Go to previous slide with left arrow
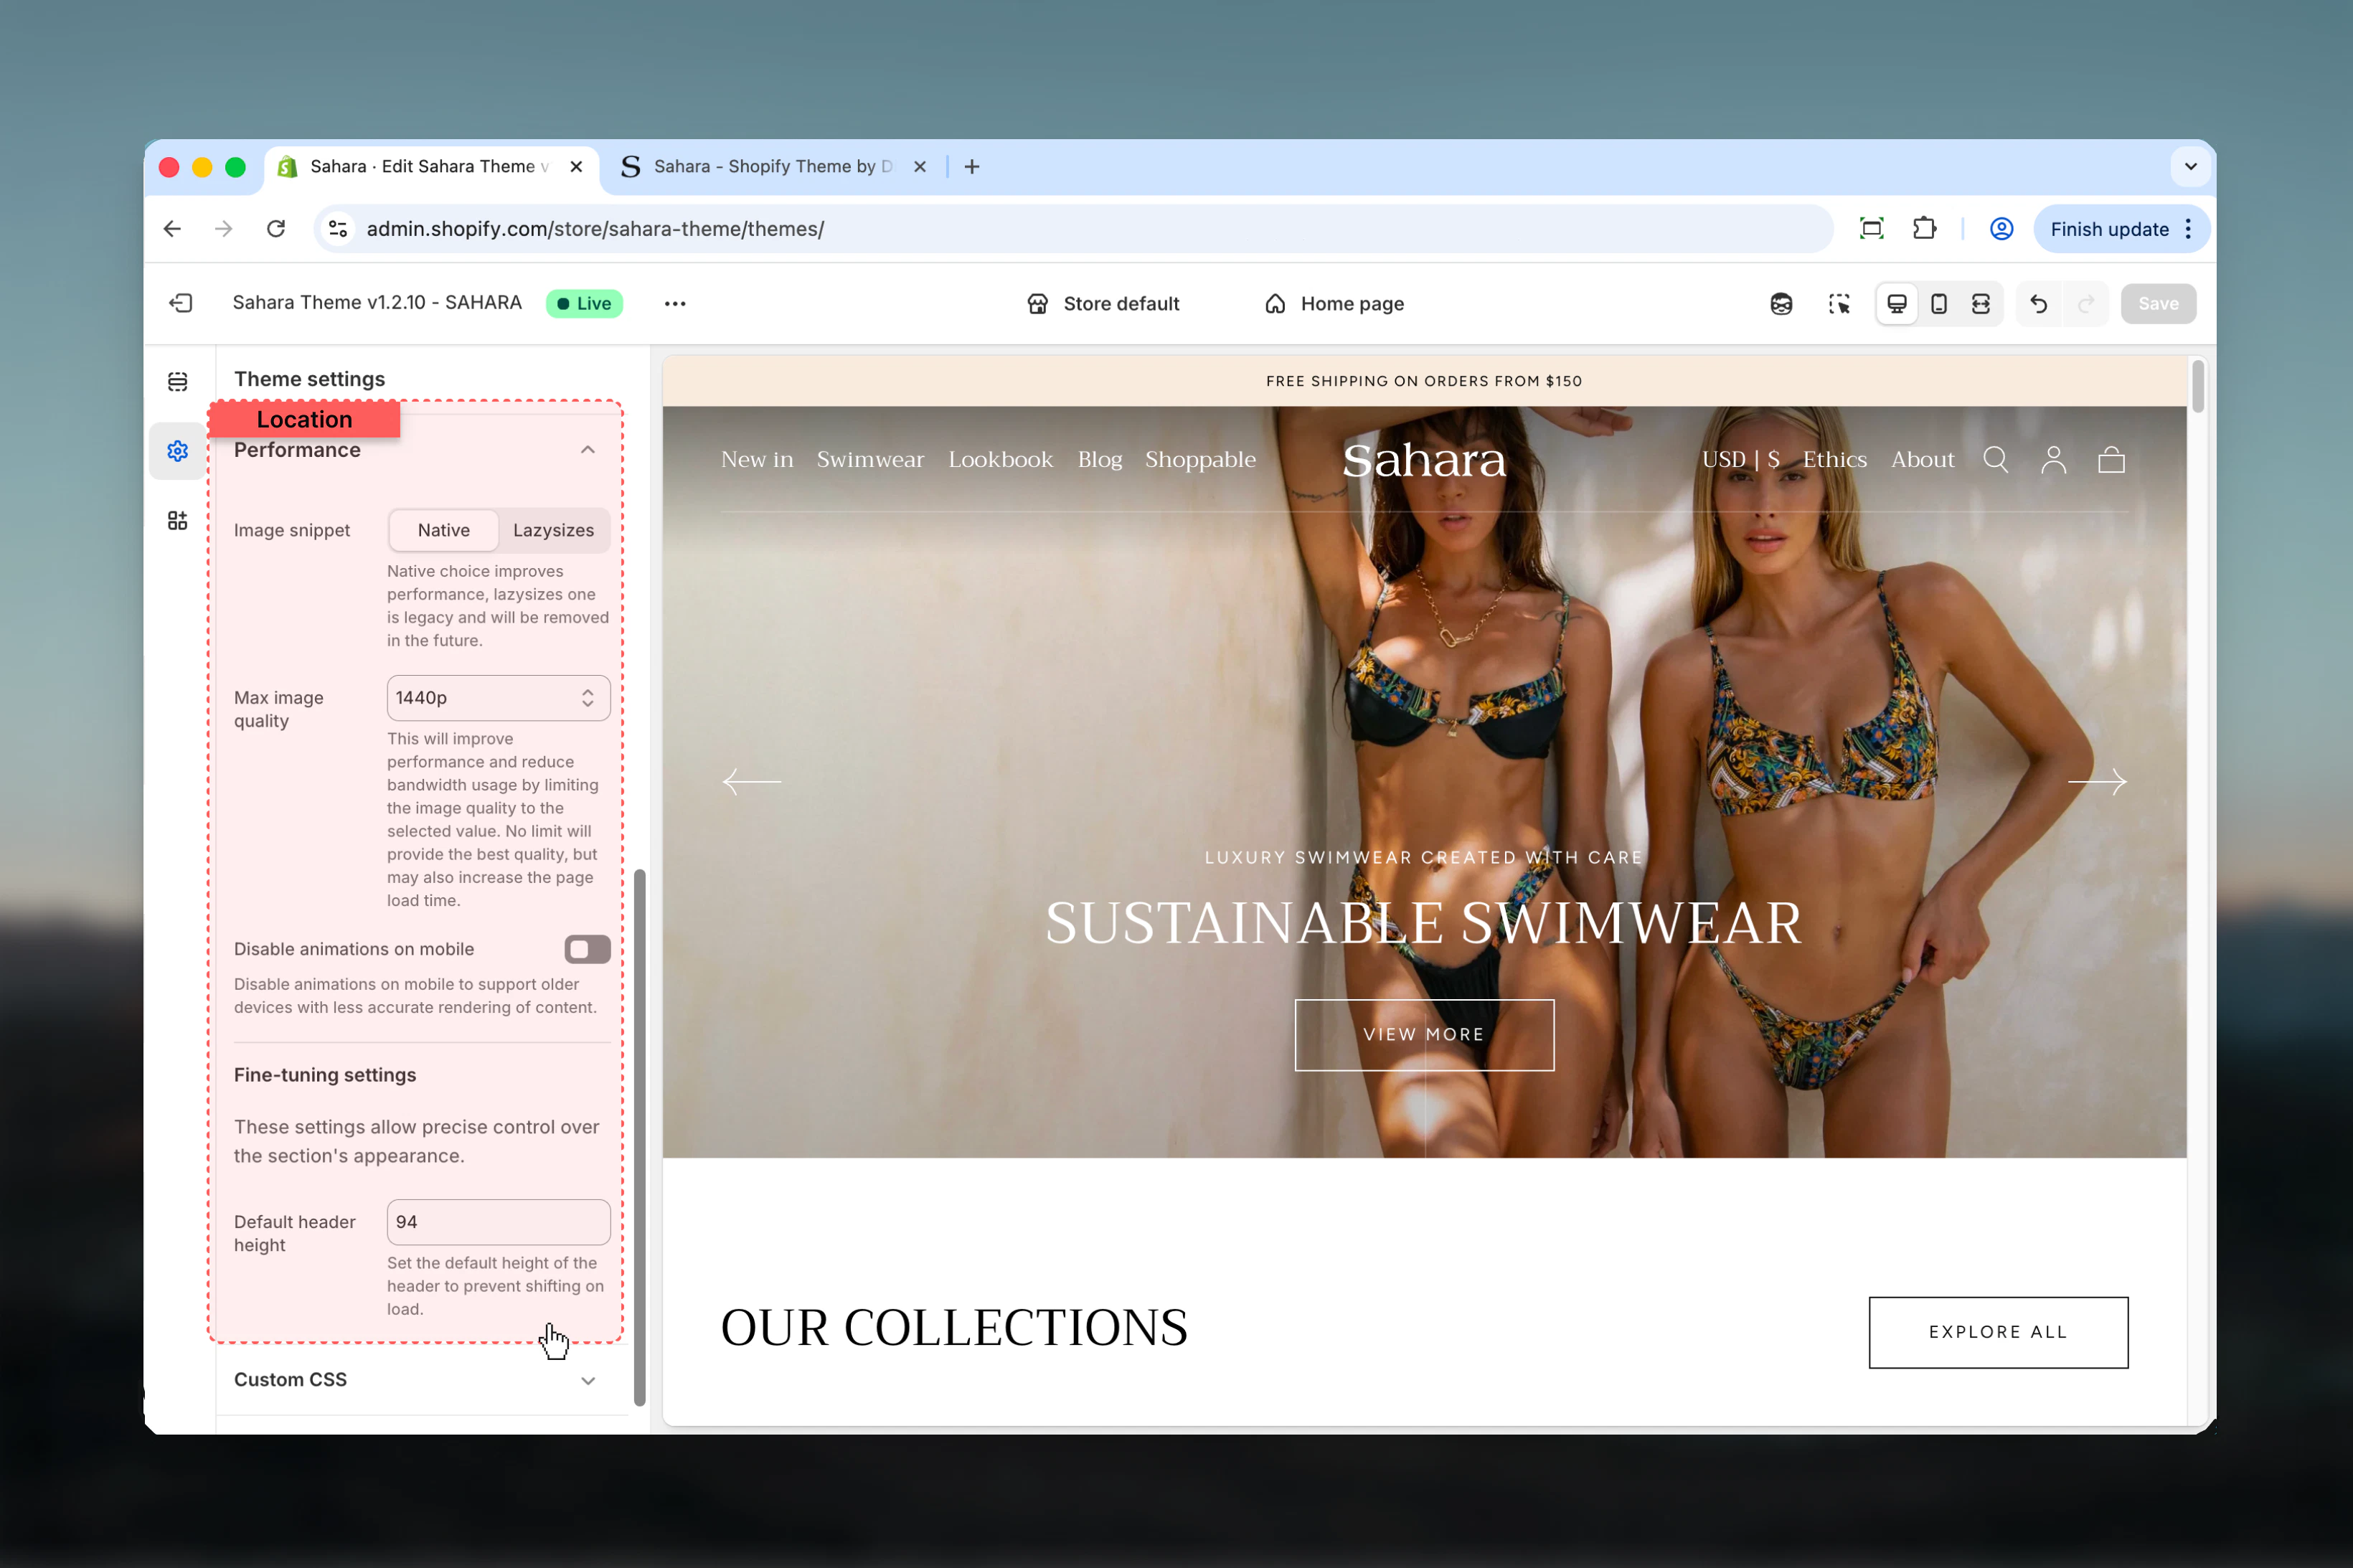 tap(752, 781)
